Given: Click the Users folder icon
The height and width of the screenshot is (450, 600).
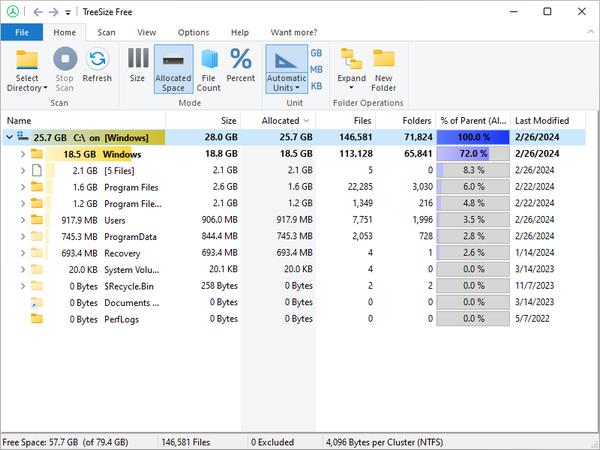Looking at the screenshot, I should coord(37,219).
